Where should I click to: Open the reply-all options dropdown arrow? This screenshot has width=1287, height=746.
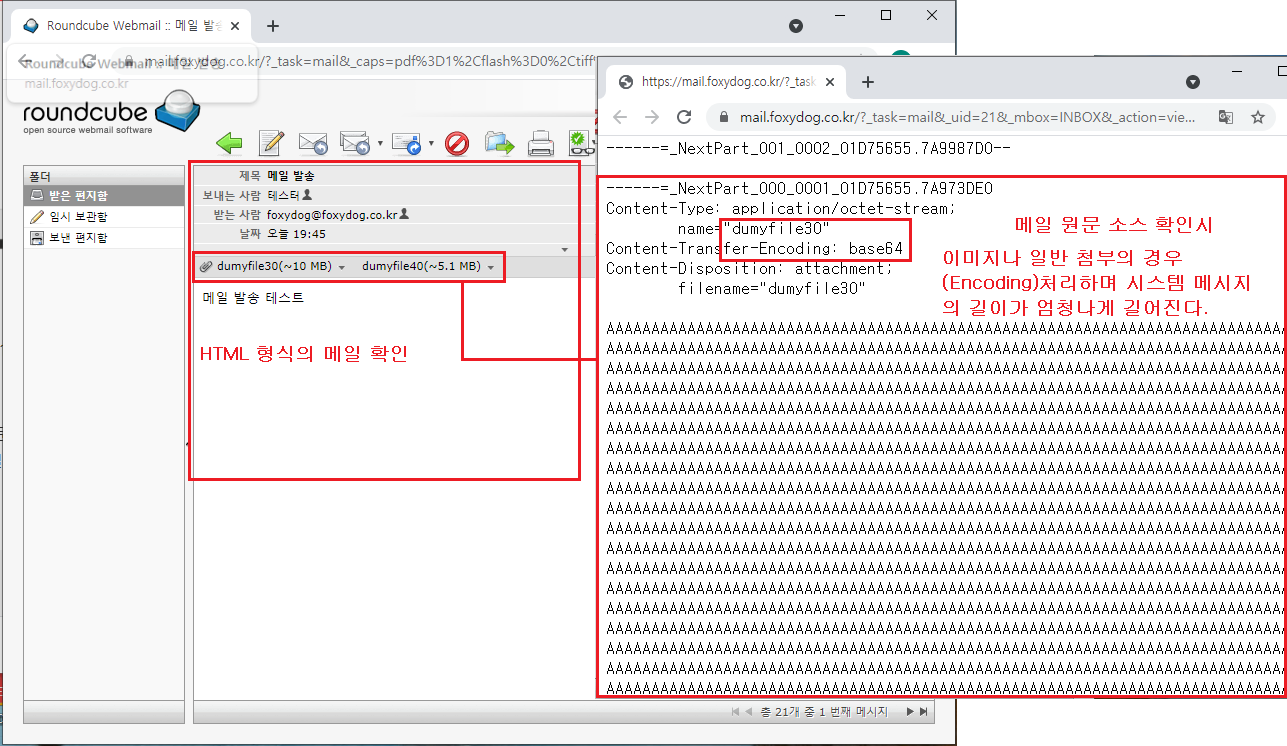(380, 144)
